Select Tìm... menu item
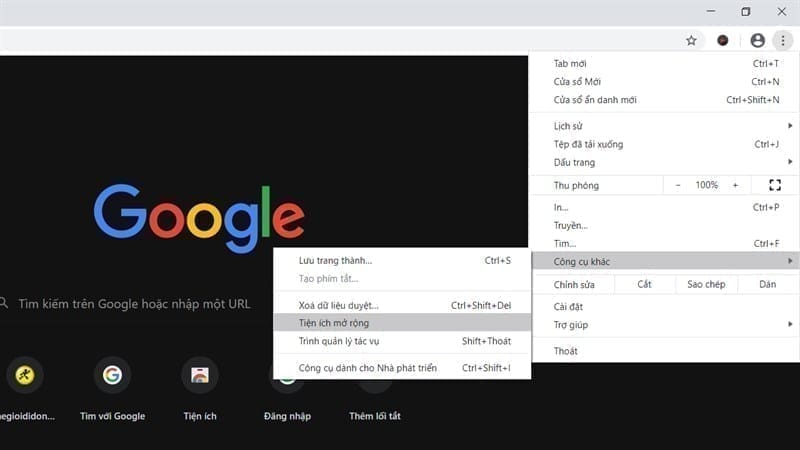 [x=665, y=244]
